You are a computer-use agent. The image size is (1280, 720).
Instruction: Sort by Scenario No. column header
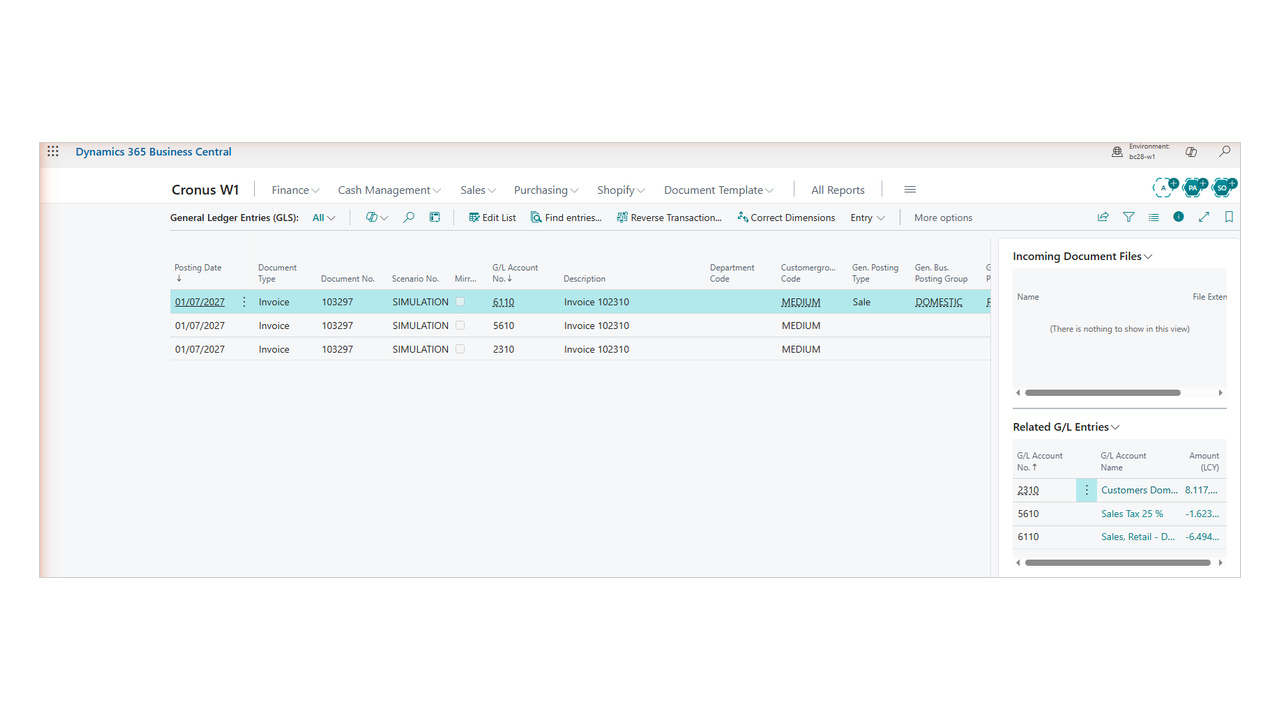(415, 279)
